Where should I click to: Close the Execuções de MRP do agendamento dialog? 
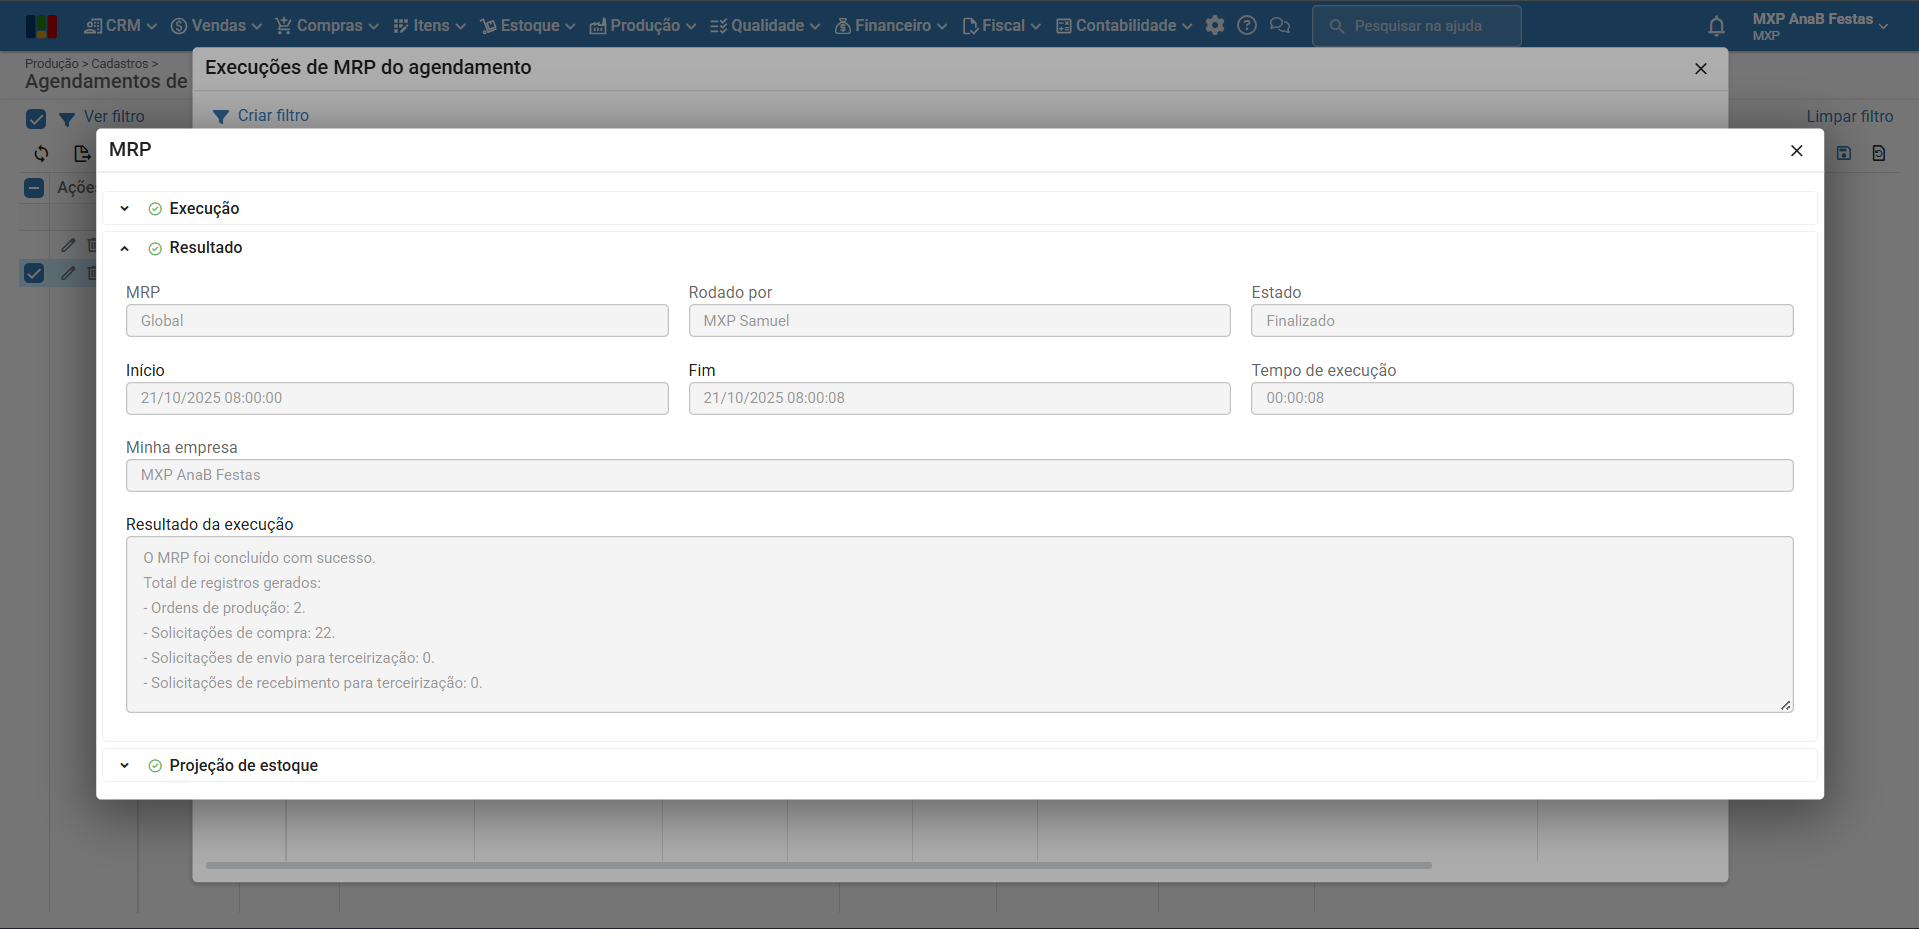click(1700, 69)
